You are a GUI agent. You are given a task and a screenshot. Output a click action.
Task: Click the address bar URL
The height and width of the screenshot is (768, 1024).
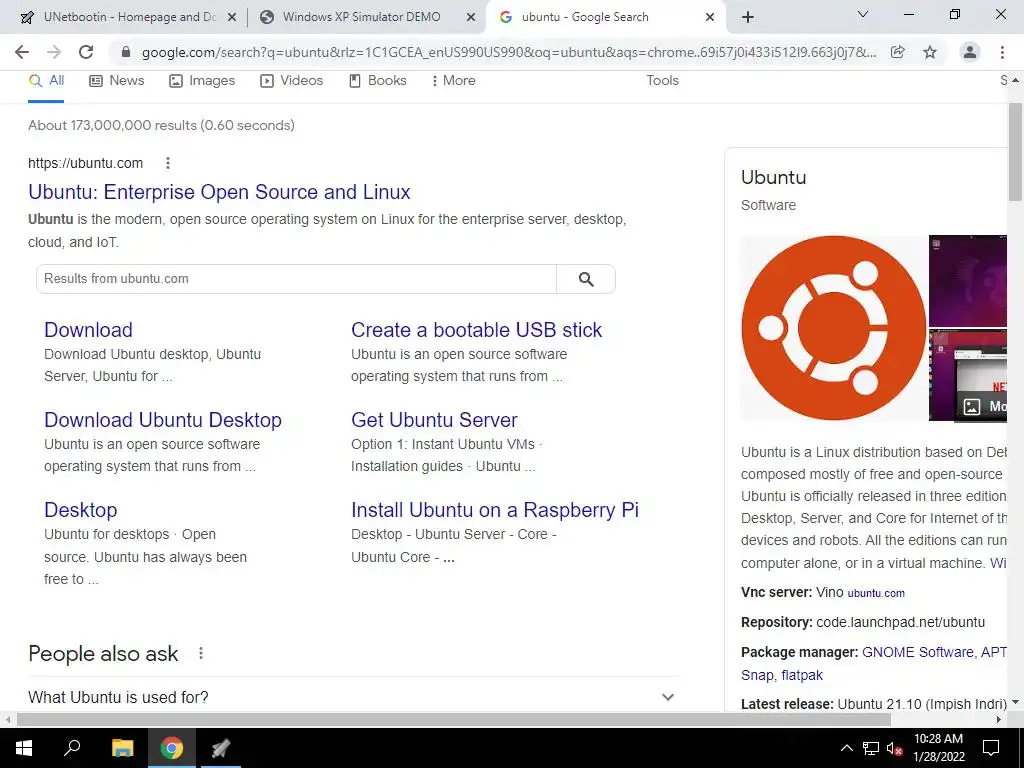pos(509,52)
